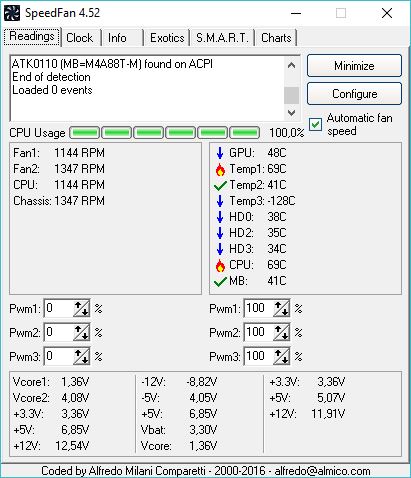Switch to the Clock tab
Screen dimensions: 411x478
click(80, 38)
